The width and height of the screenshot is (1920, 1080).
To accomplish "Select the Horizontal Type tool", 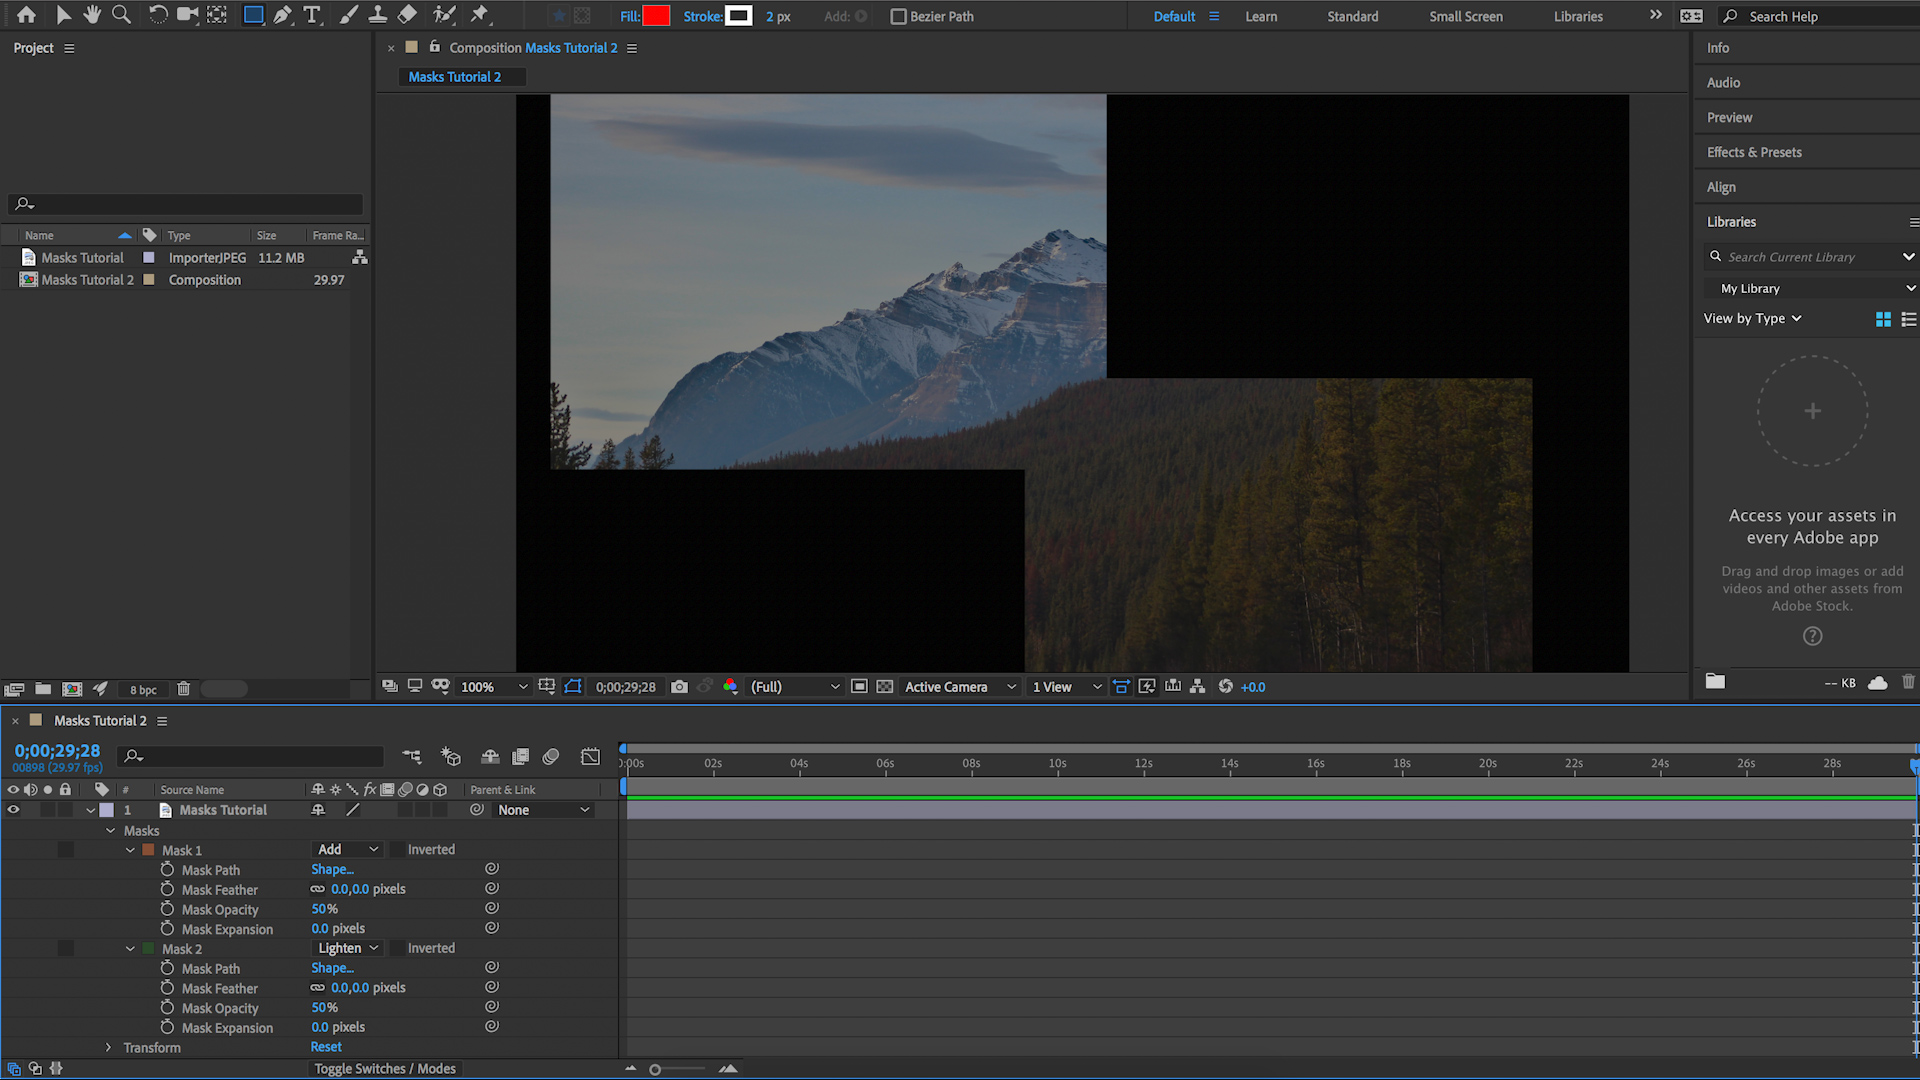I will tap(312, 15).
